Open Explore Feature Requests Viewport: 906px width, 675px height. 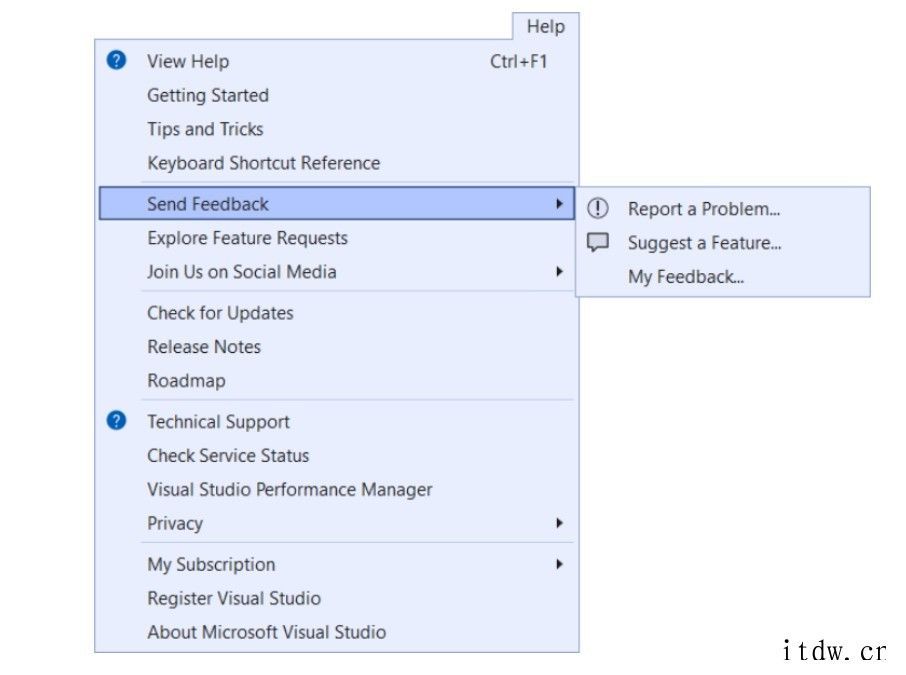point(337,238)
